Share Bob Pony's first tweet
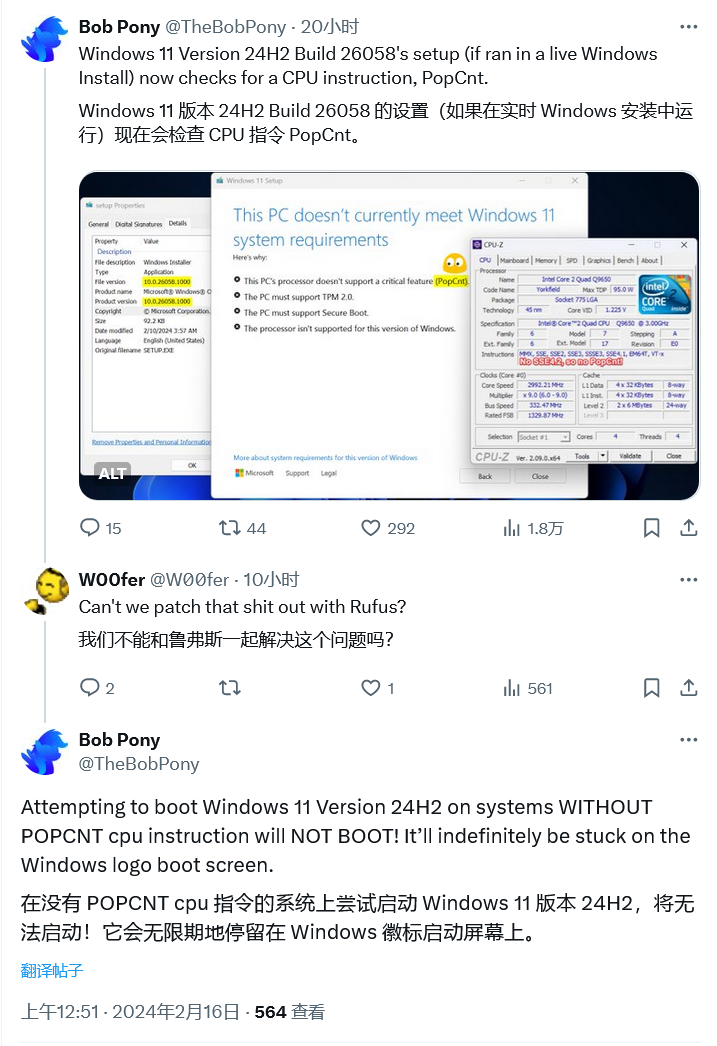This screenshot has height=1046, width=717. 689,528
